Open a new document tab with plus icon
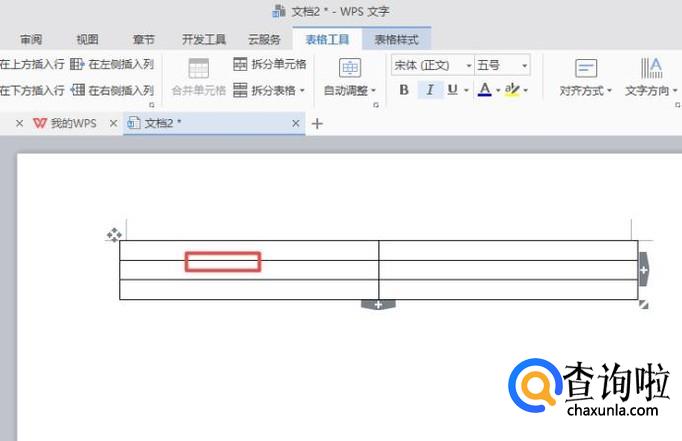This screenshot has width=682, height=441. pyautogui.click(x=318, y=123)
